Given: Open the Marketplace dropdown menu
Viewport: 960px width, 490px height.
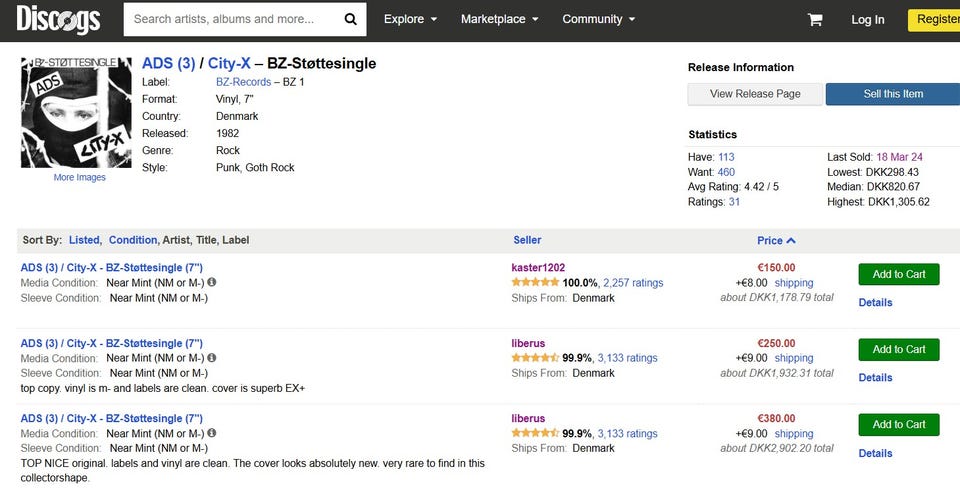Looking at the screenshot, I should click(499, 19).
